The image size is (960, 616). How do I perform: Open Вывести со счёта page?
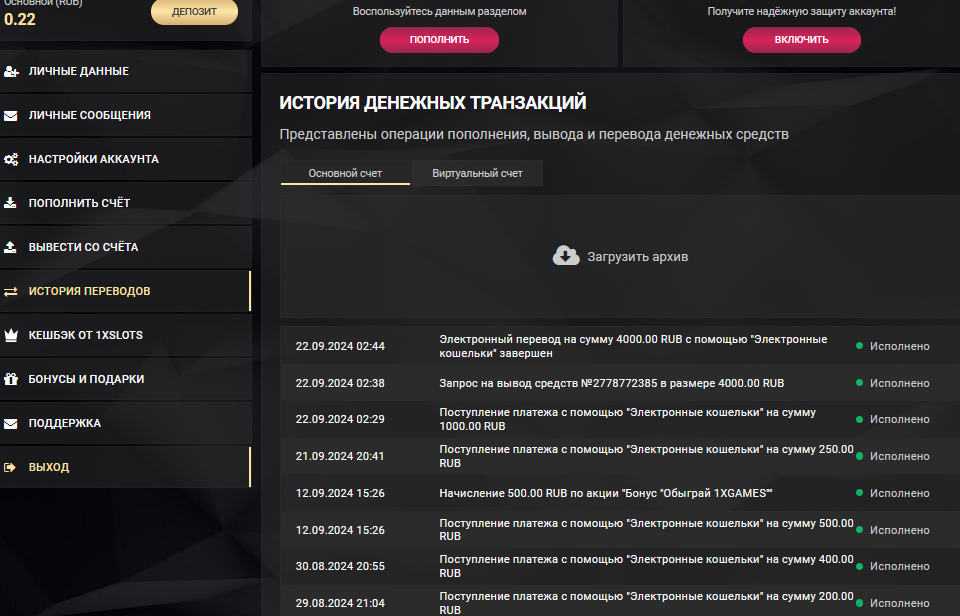point(126,247)
